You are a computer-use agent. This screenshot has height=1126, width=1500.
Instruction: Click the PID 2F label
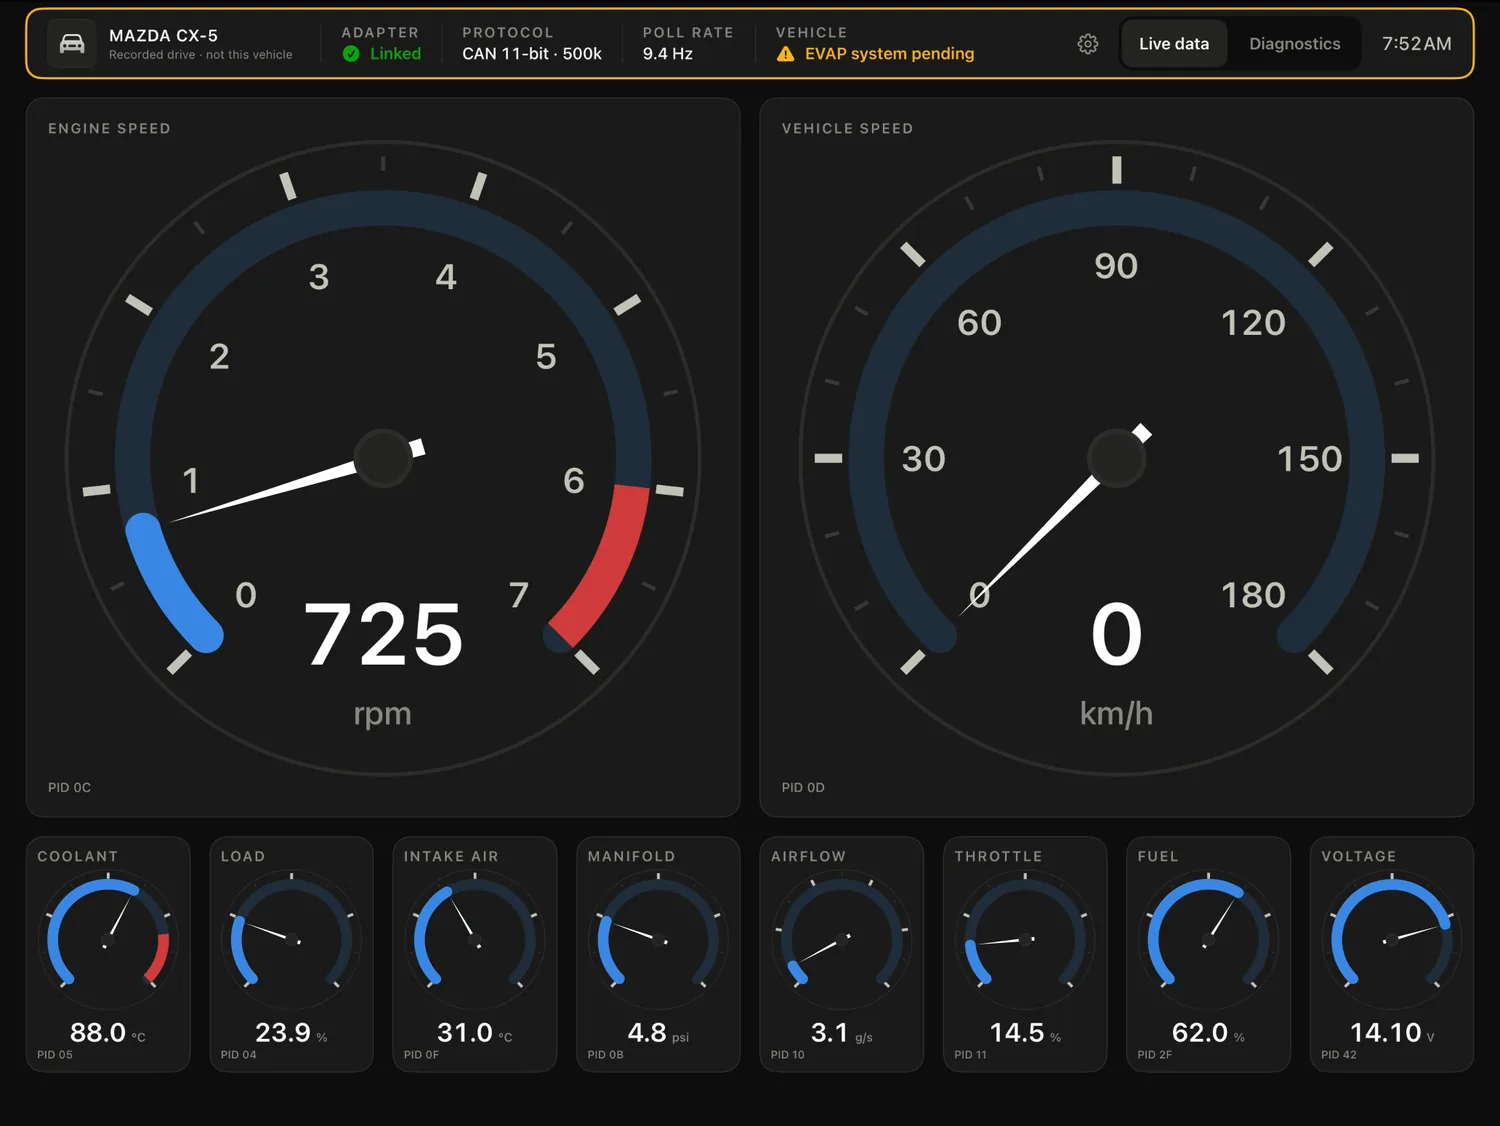coord(1155,1055)
